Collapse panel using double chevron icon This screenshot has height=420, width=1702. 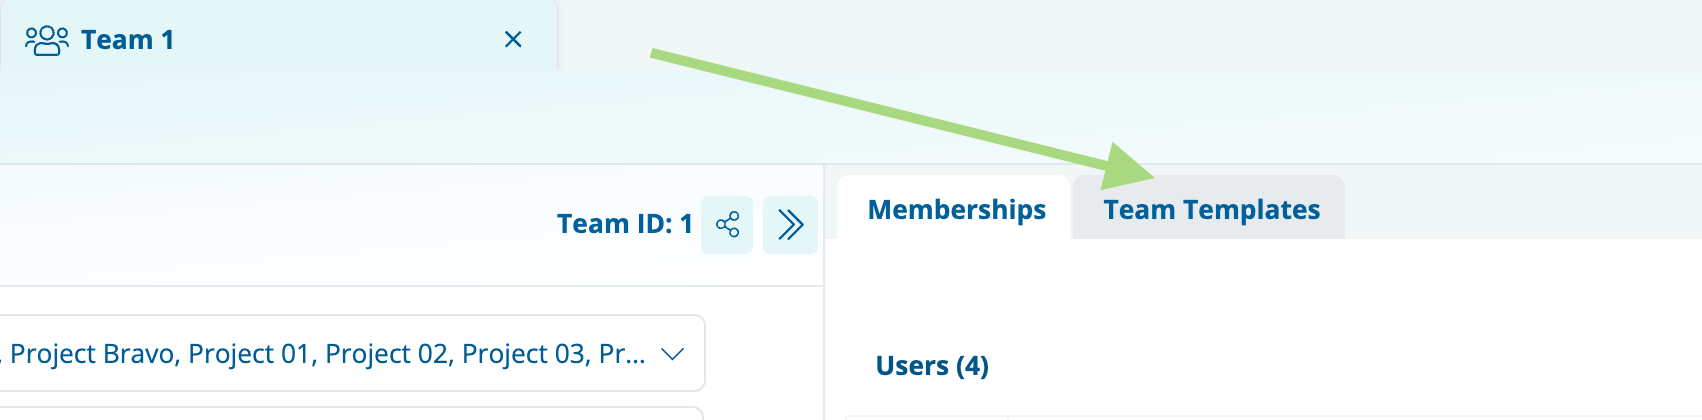790,225
